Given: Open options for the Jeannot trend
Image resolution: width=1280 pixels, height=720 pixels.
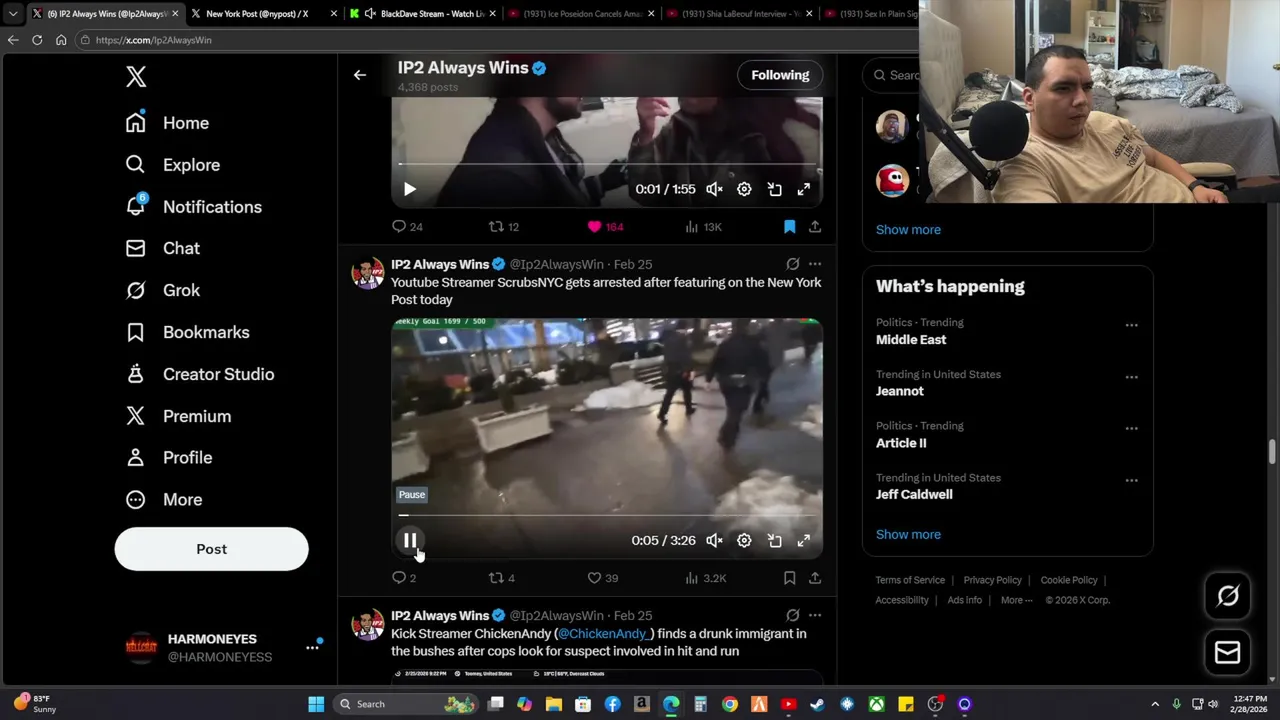Looking at the screenshot, I should (x=1131, y=377).
